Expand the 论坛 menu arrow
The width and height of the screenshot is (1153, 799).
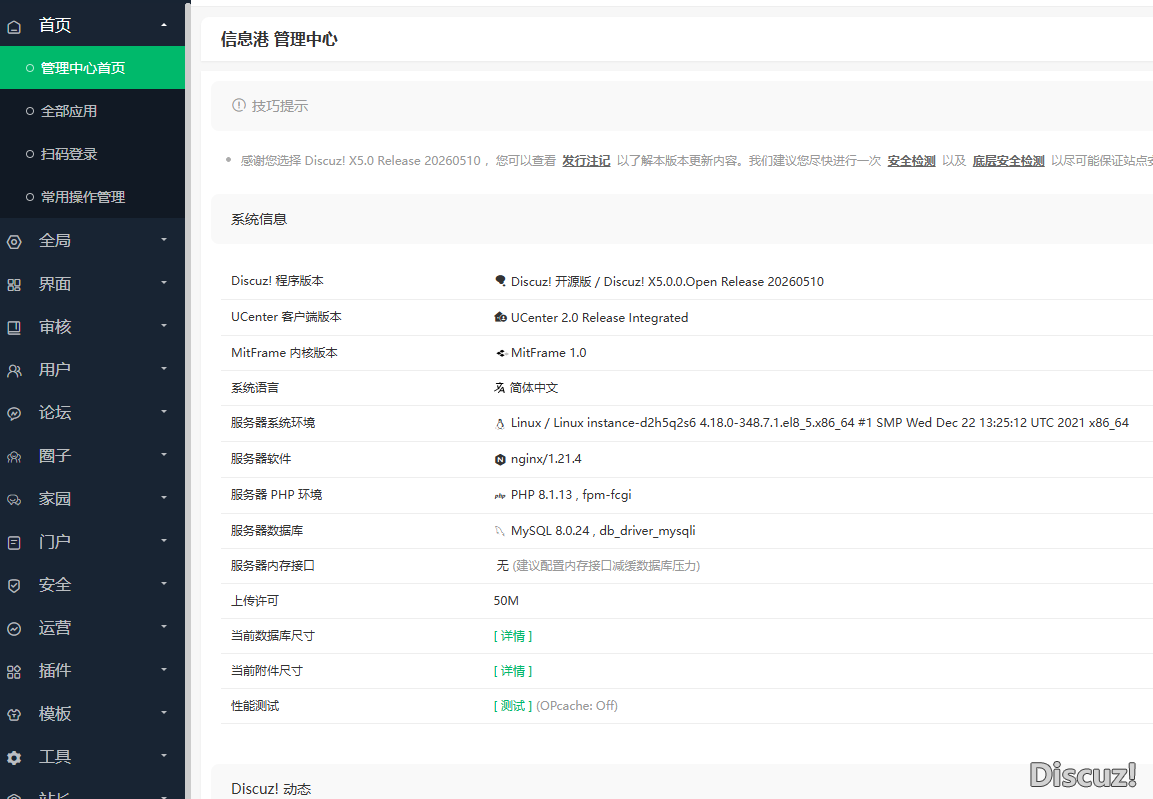point(164,412)
